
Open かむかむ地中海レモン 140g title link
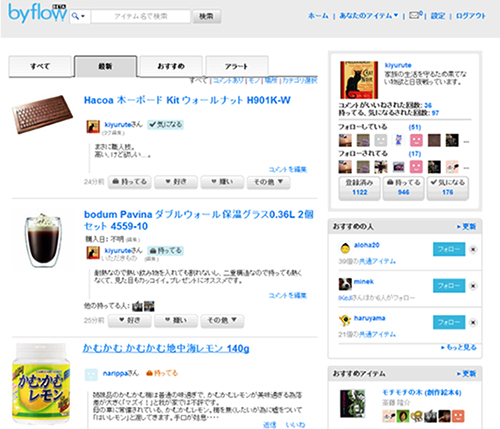click(x=166, y=348)
